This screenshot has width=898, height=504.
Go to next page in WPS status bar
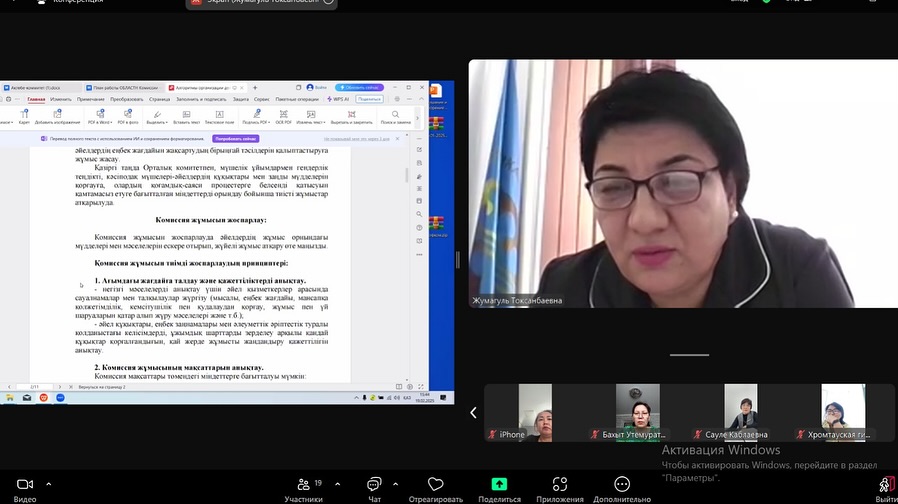pos(60,387)
